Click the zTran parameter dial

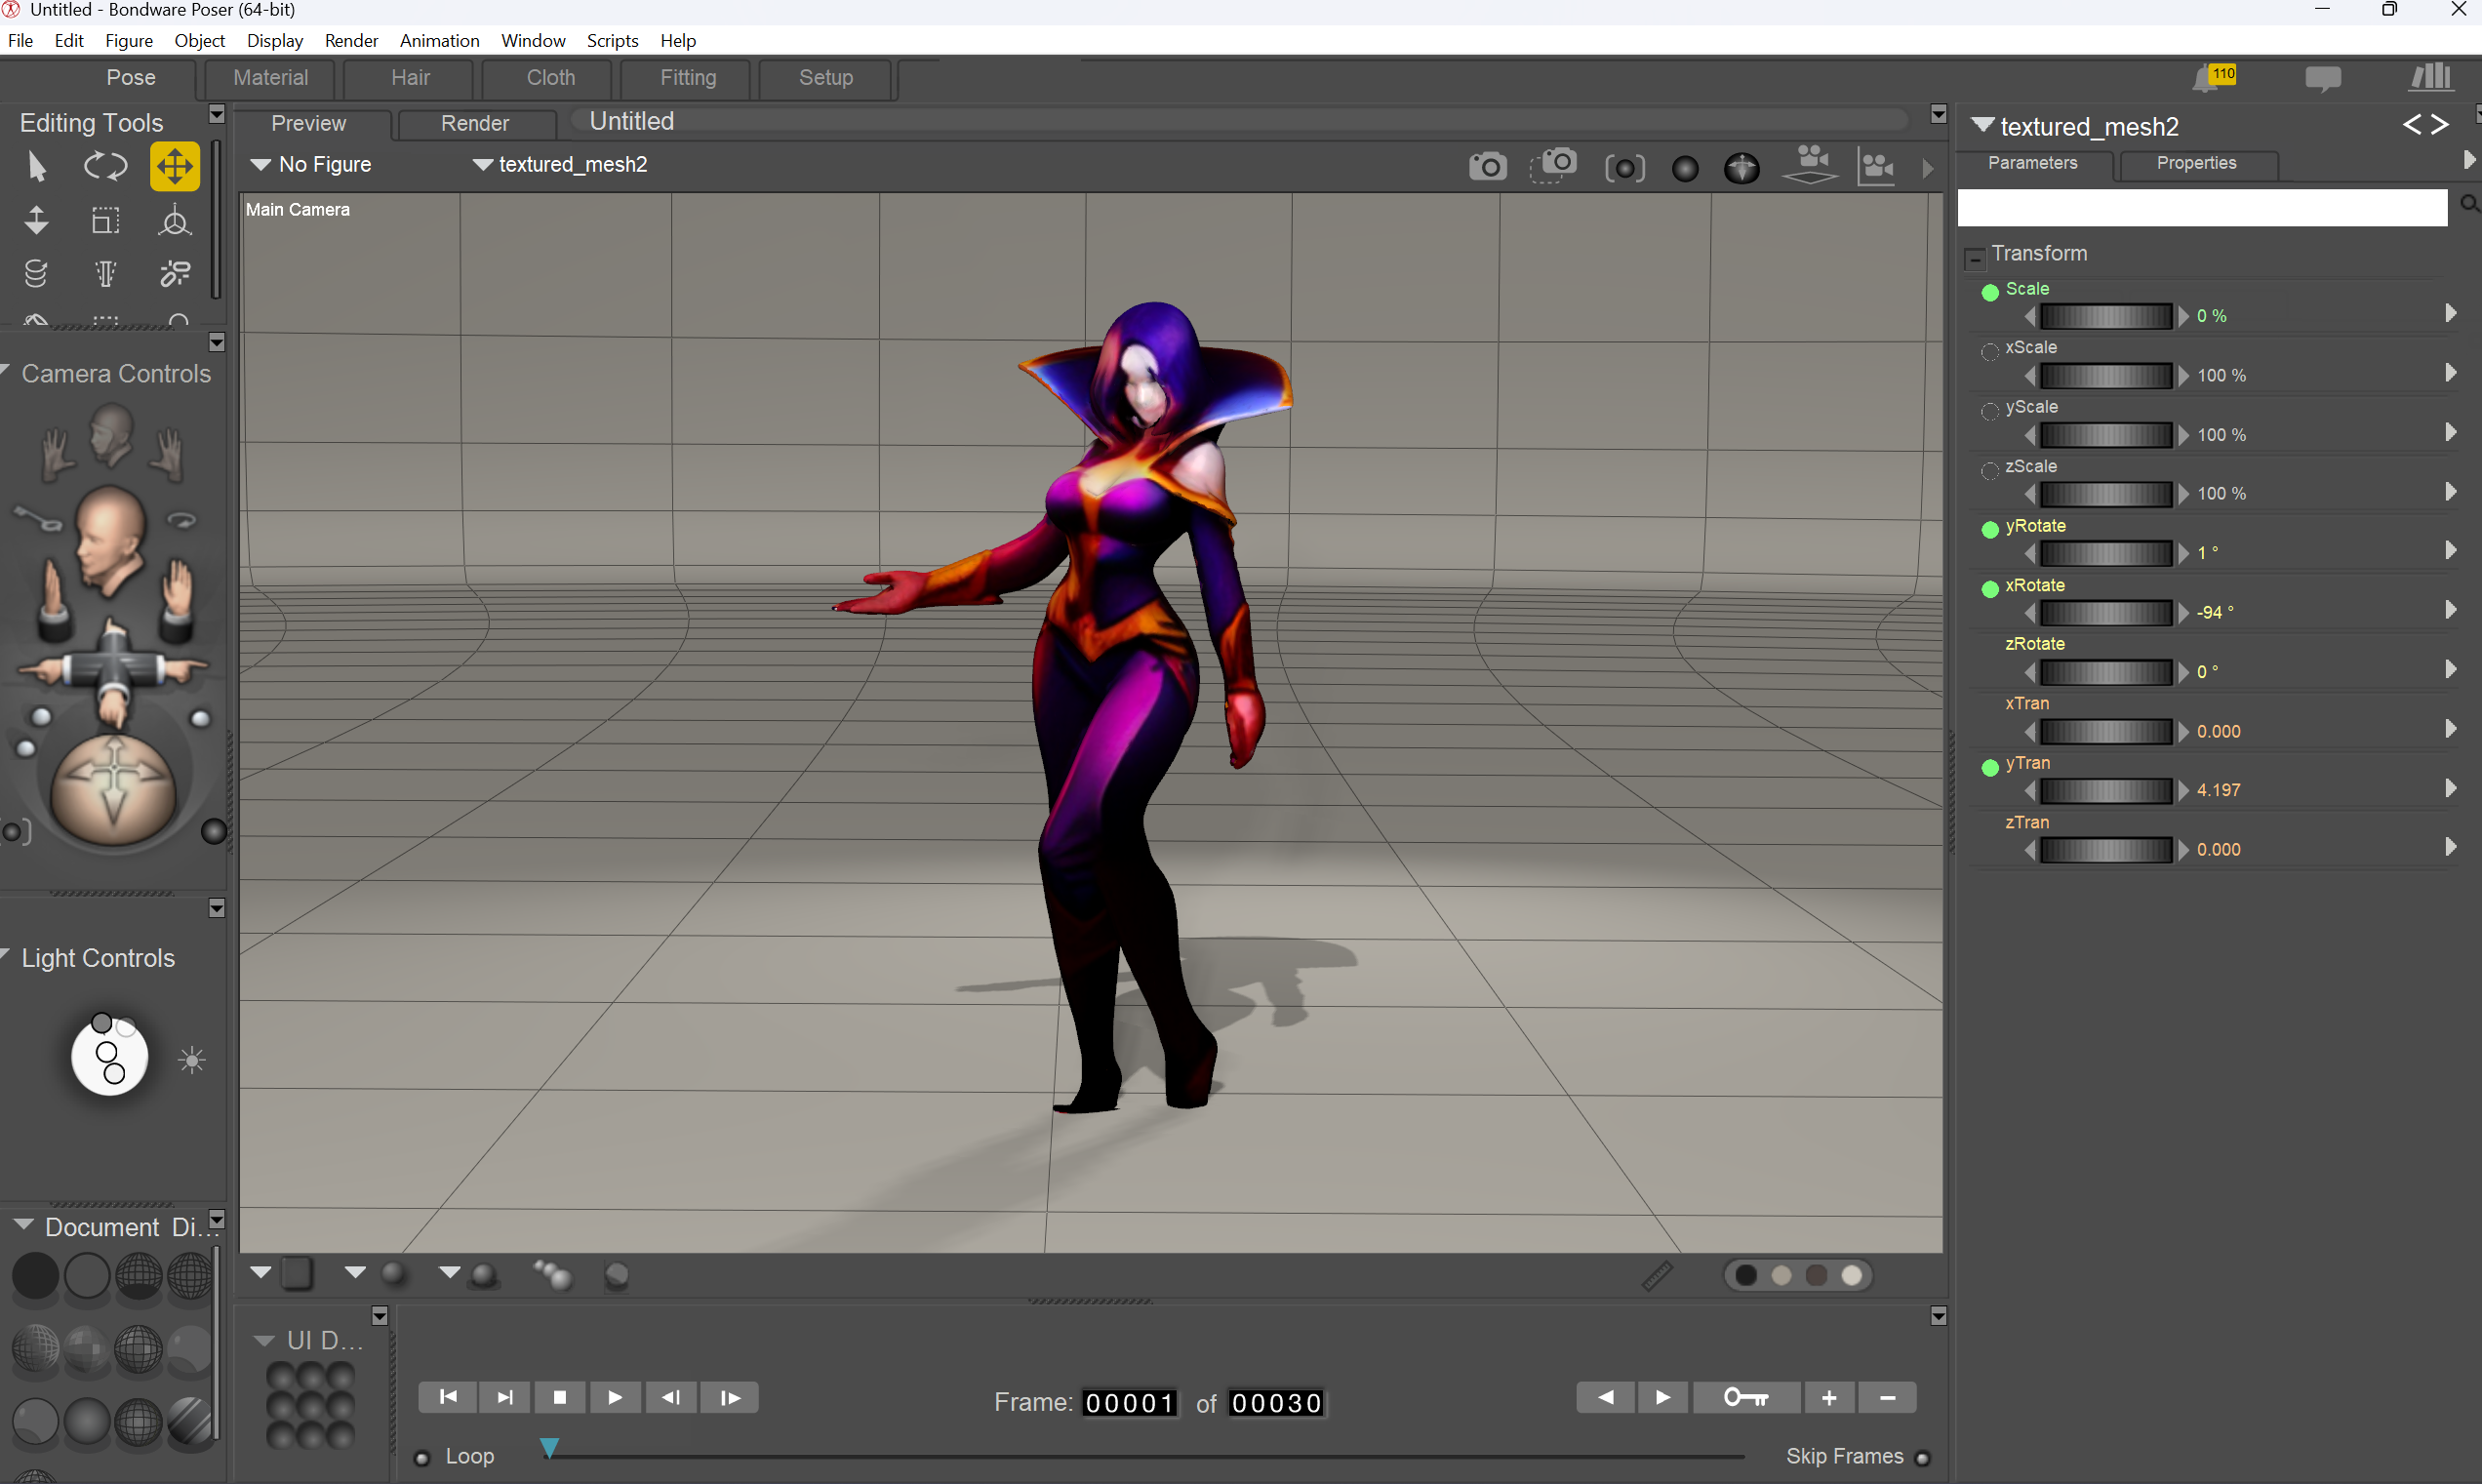coord(2106,849)
